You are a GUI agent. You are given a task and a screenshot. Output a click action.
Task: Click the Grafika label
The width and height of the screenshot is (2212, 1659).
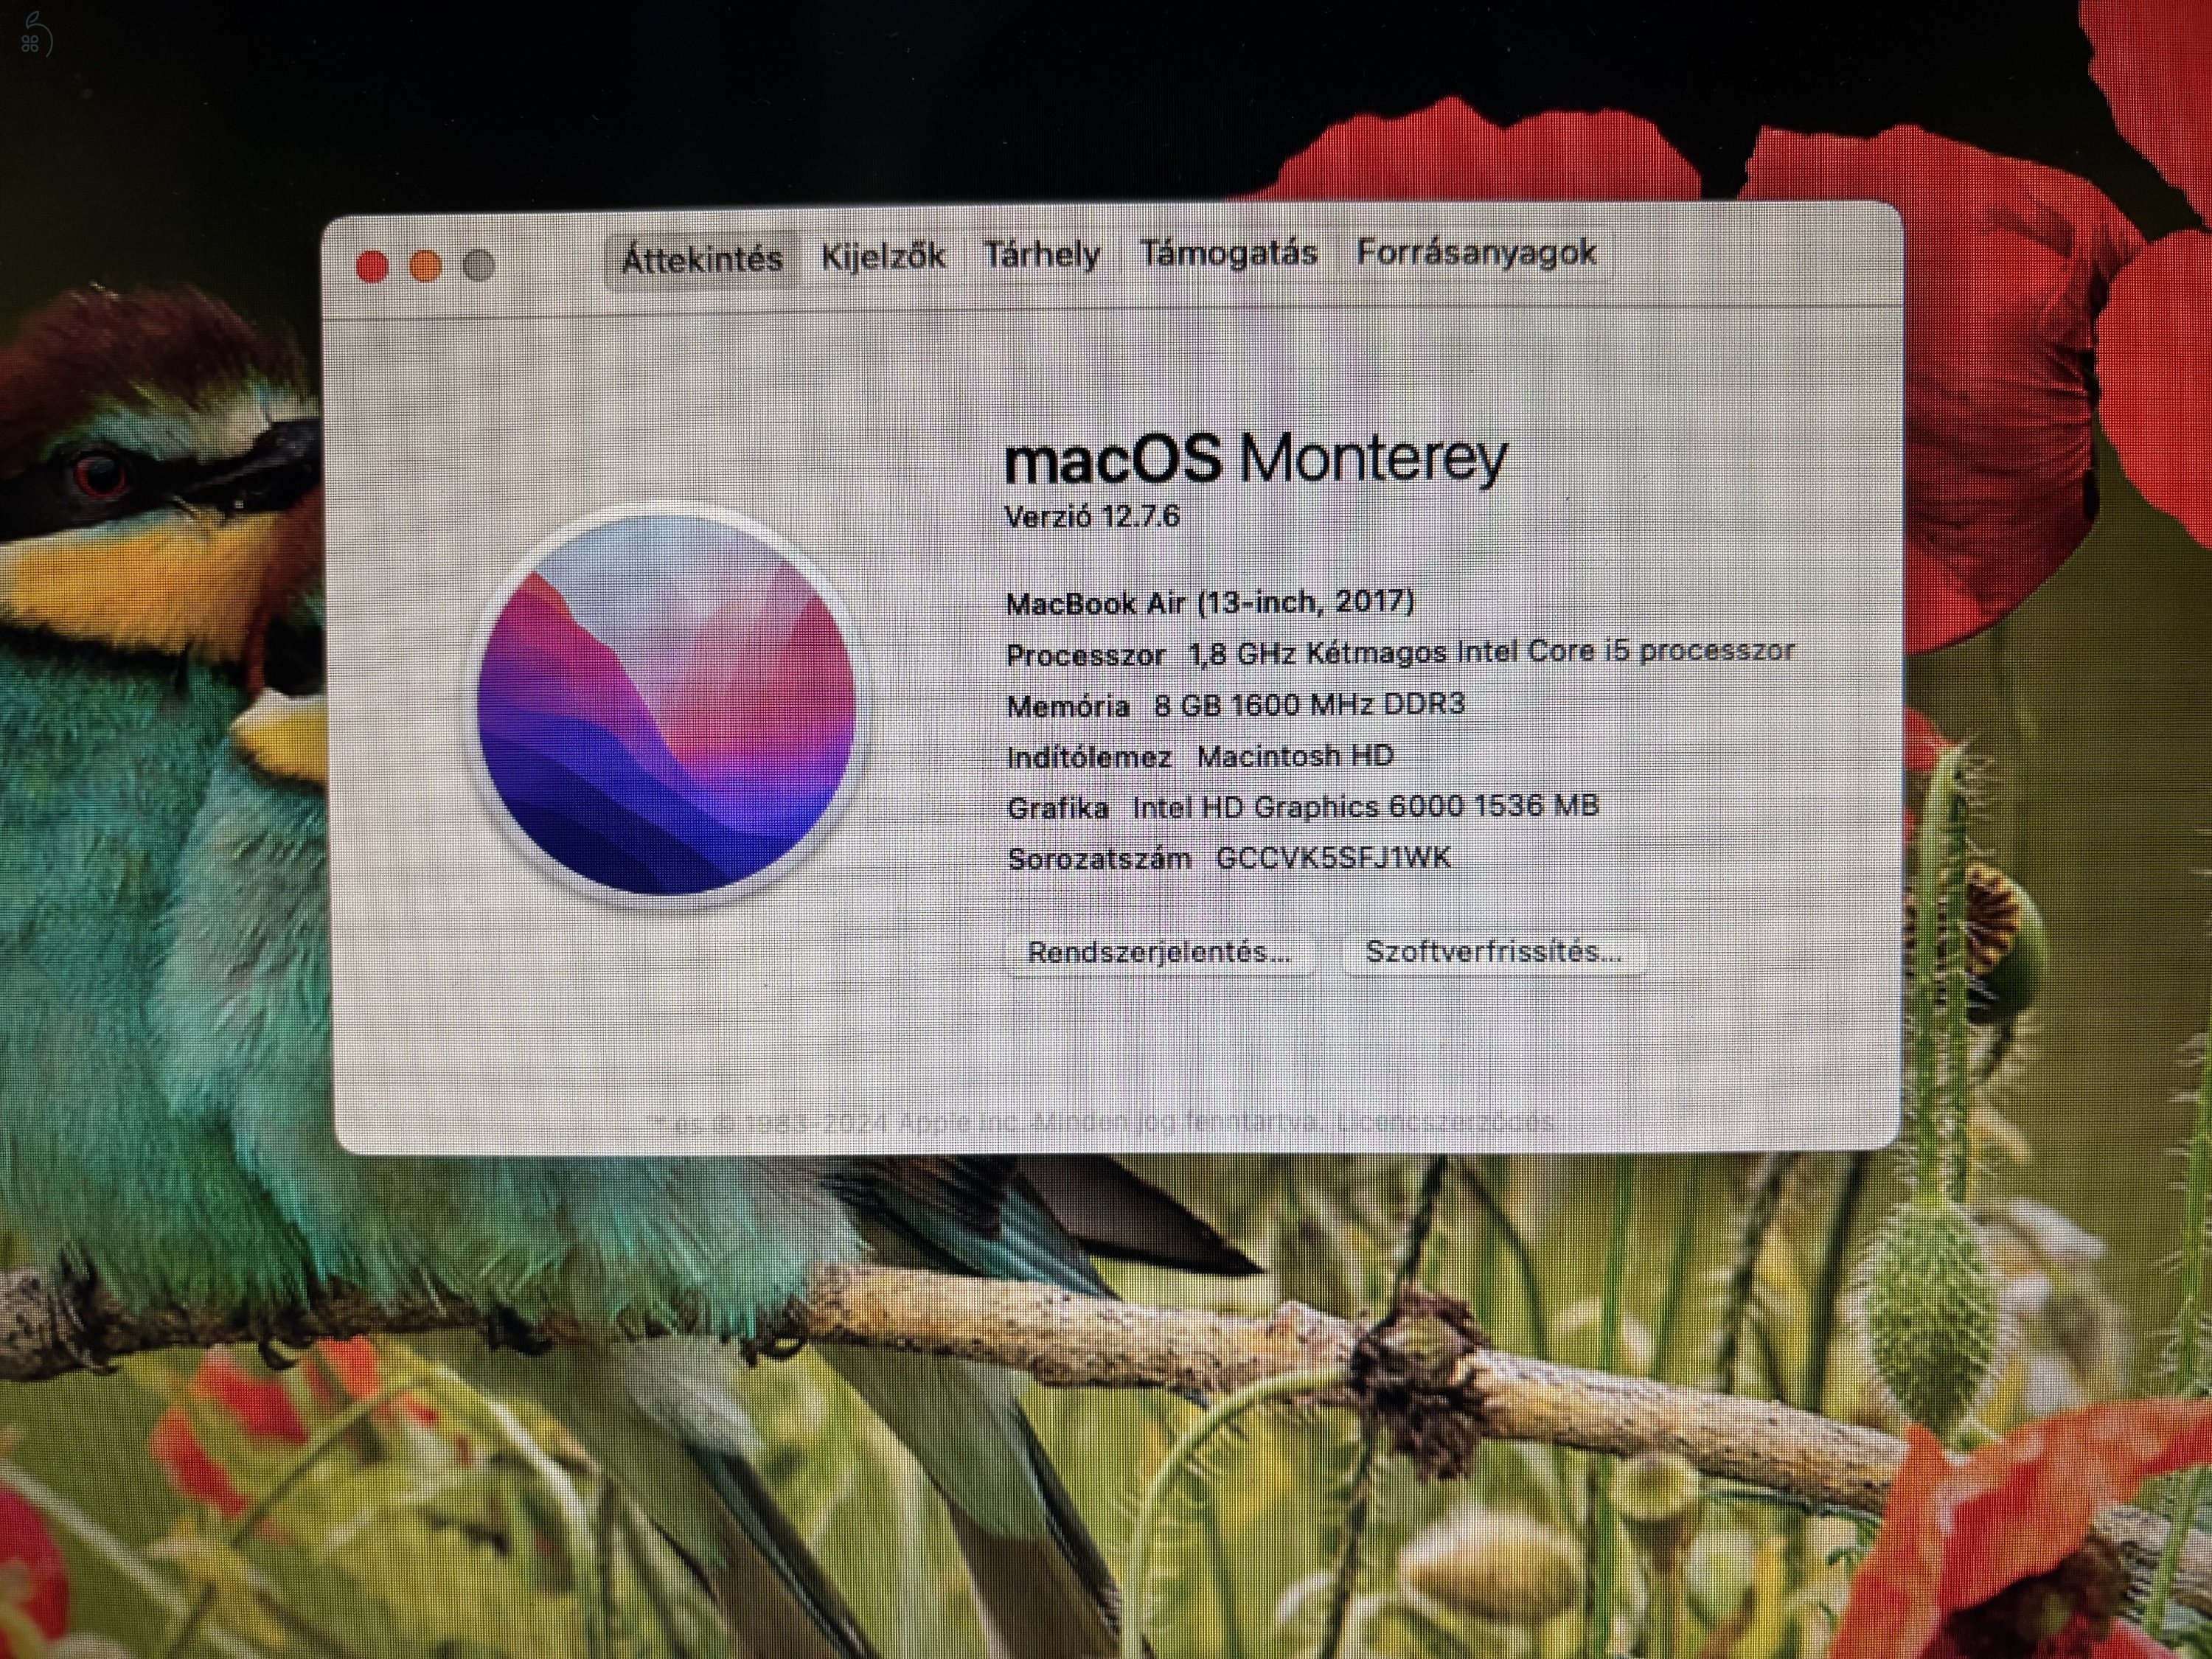[1058, 808]
